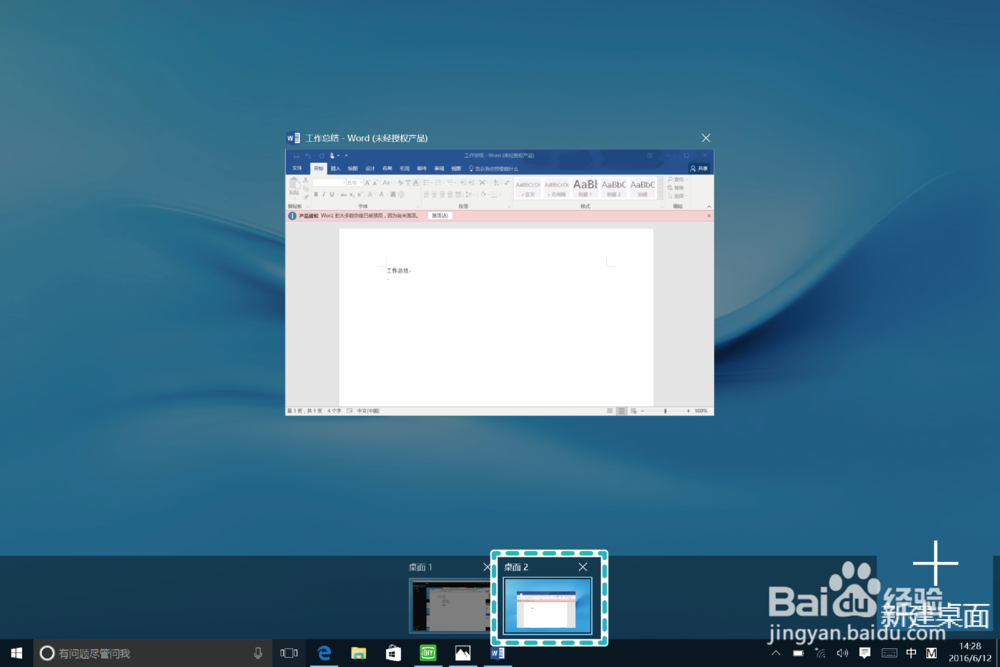Open the Action Center notification icon
Image resolution: width=1000 pixels, height=667 pixels.
coord(865,653)
